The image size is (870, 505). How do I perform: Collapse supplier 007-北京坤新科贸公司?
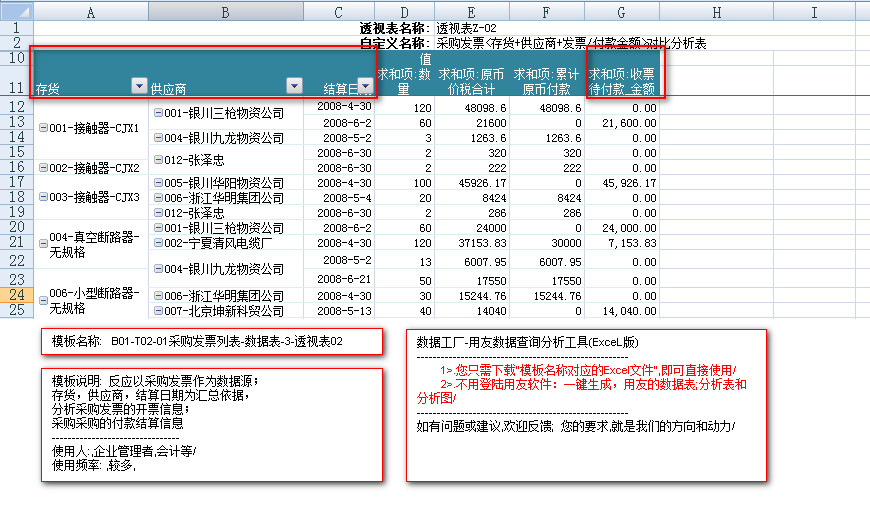[158, 311]
